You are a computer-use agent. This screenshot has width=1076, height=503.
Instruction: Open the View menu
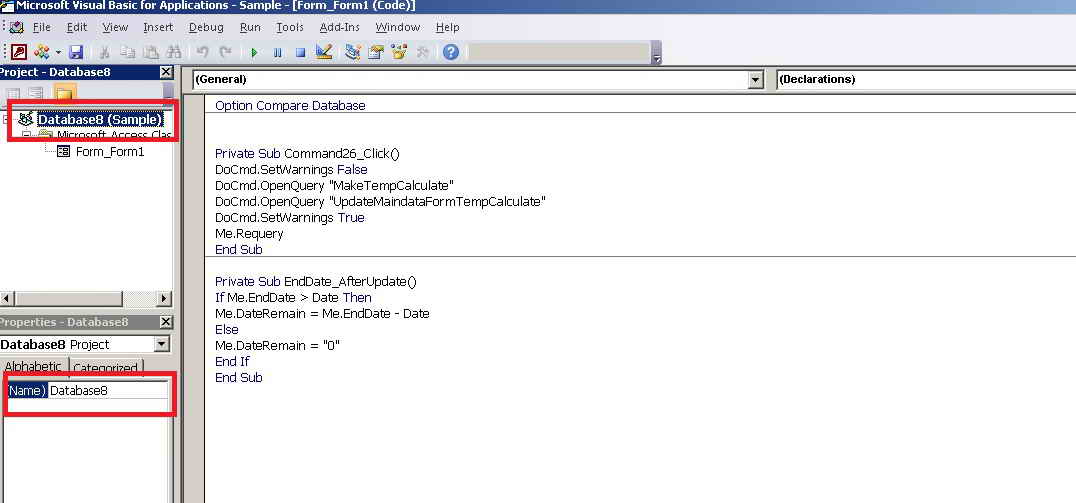(115, 27)
